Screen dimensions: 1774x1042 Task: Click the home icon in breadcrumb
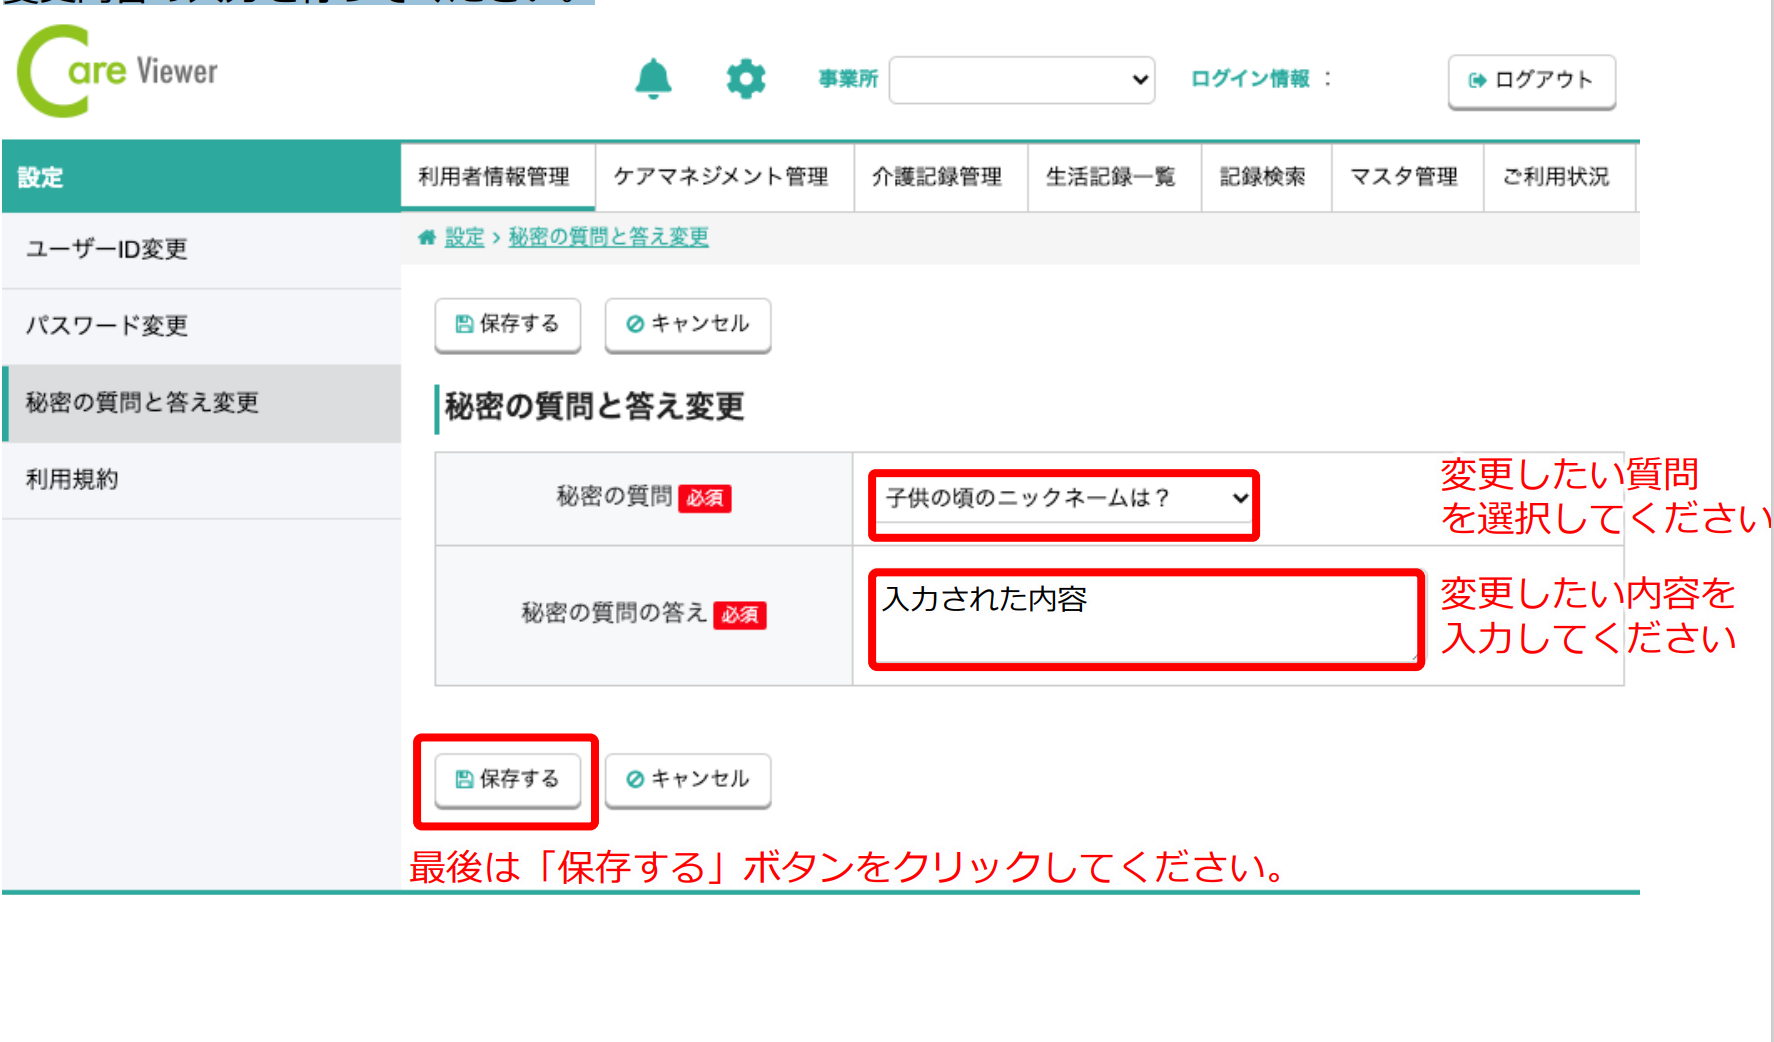[x=427, y=237]
